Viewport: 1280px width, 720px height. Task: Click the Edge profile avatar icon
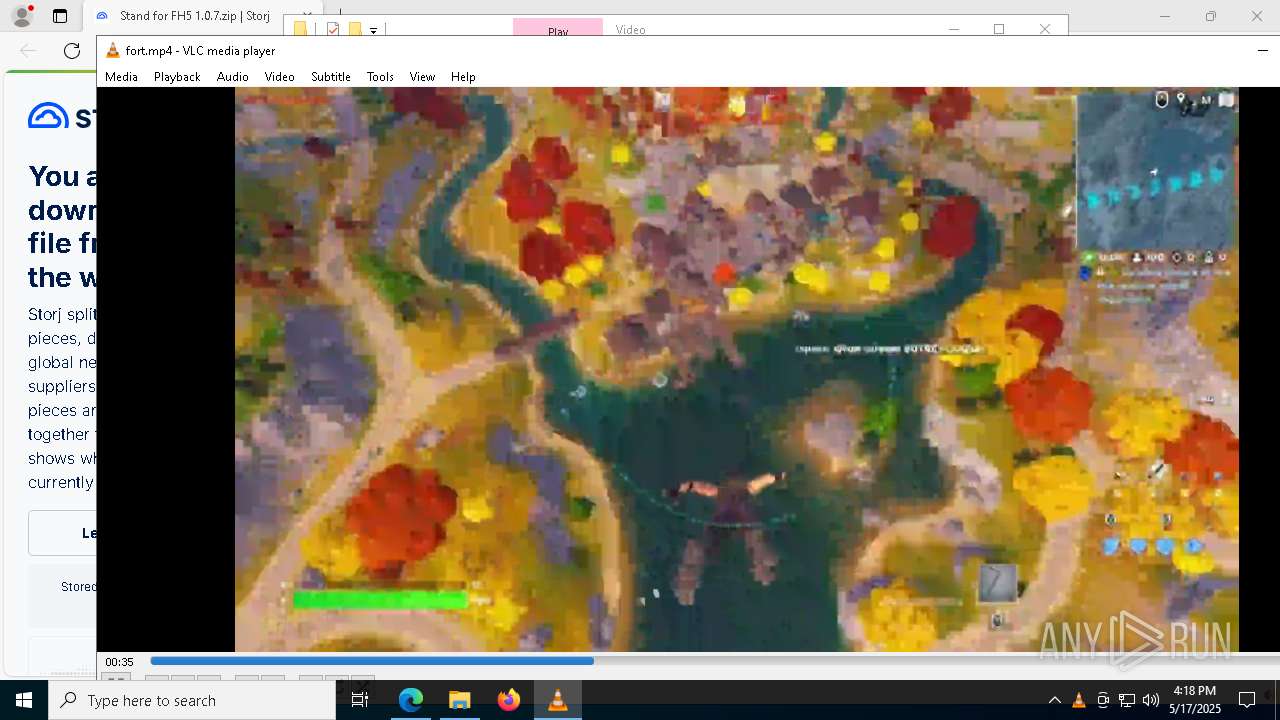(22, 16)
